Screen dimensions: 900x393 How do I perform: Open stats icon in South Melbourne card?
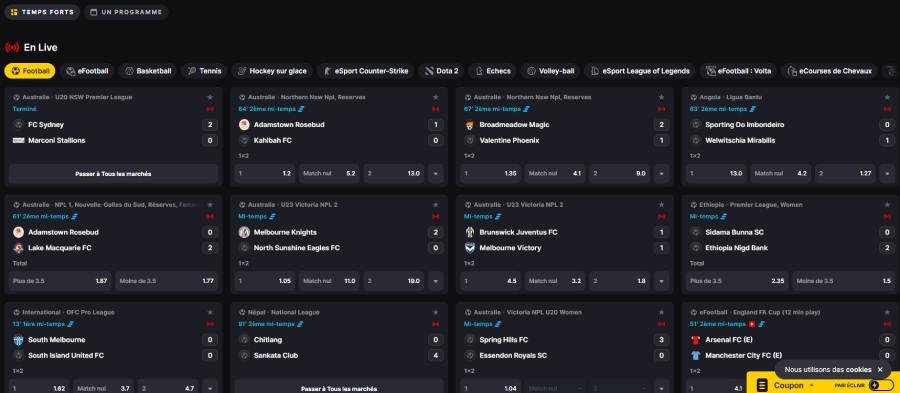71,324
